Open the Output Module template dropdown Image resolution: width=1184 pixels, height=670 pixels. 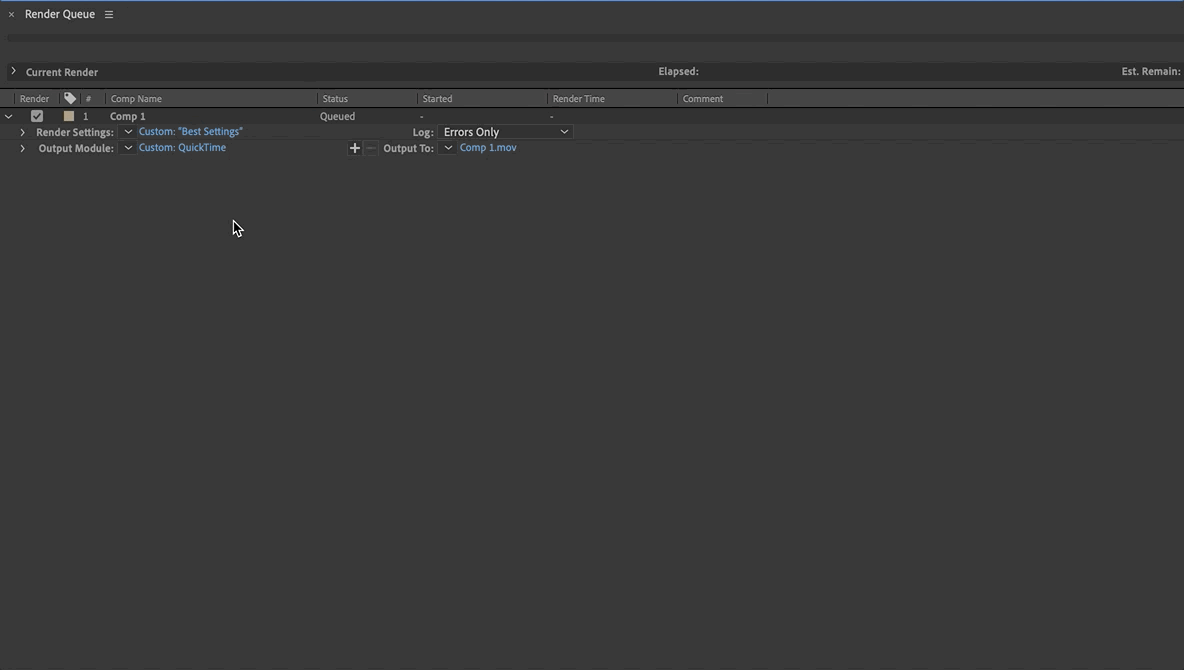point(128,147)
